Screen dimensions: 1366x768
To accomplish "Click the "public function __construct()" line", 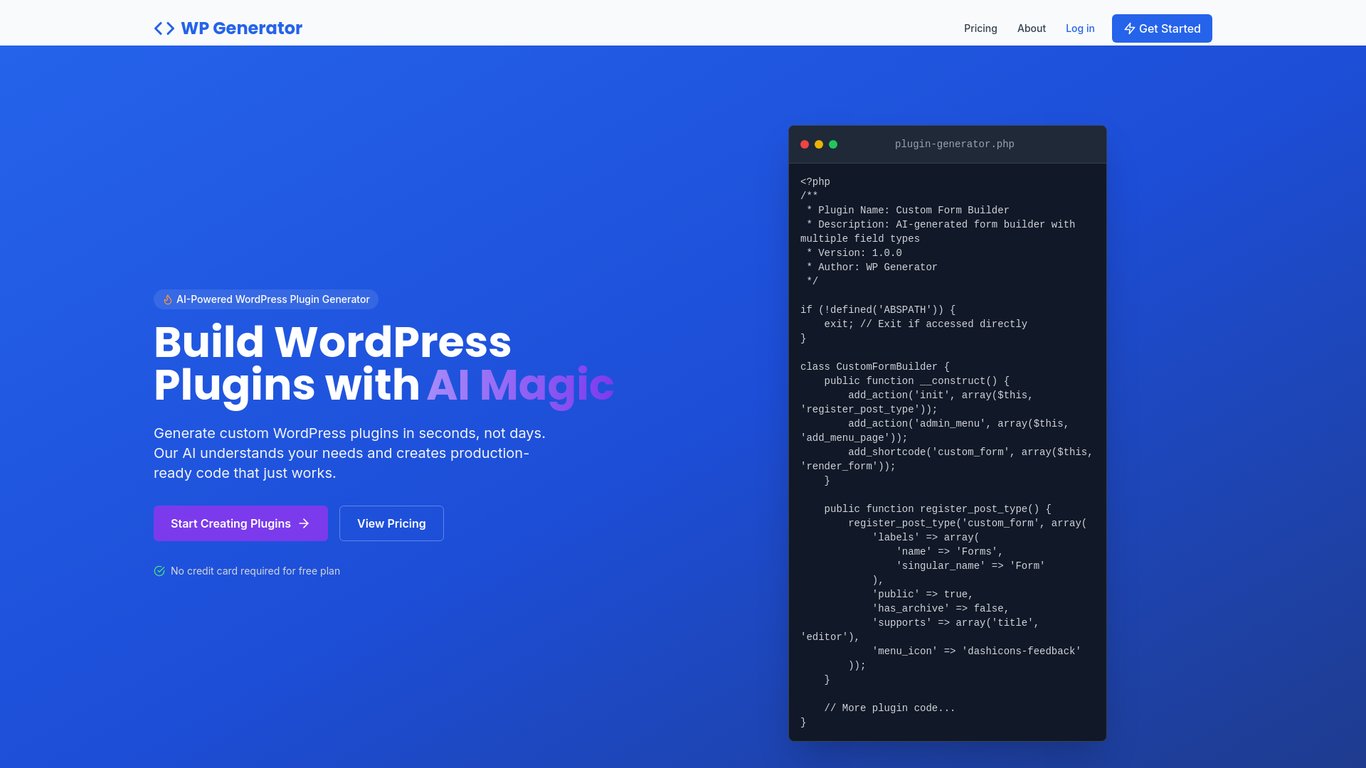I will pos(917,381).
